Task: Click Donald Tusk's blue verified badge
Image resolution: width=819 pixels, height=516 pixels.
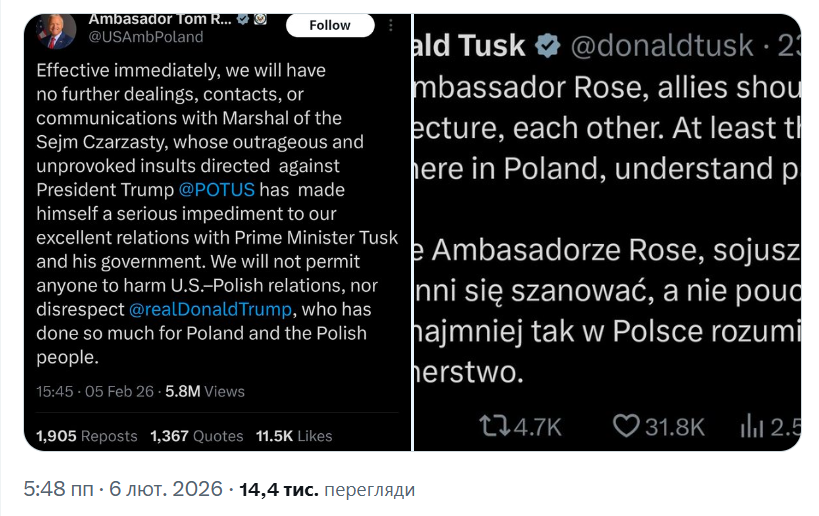Action: [547, 45]
